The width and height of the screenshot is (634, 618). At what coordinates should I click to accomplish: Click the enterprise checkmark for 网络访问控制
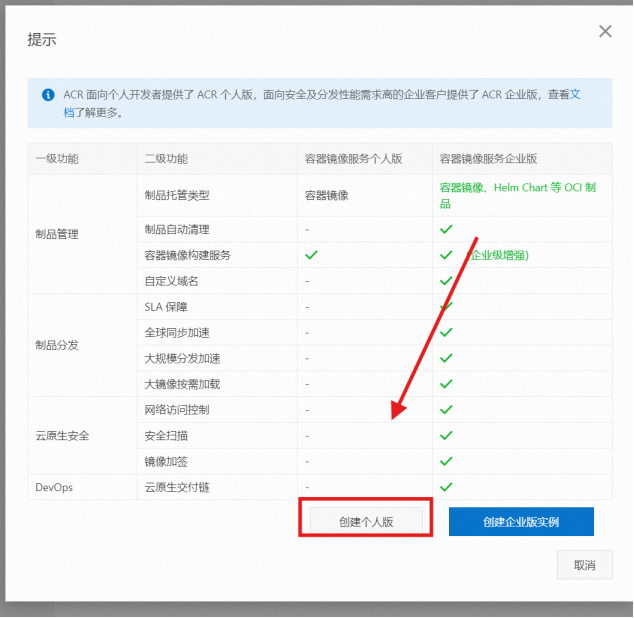click(x=446, y=410)
